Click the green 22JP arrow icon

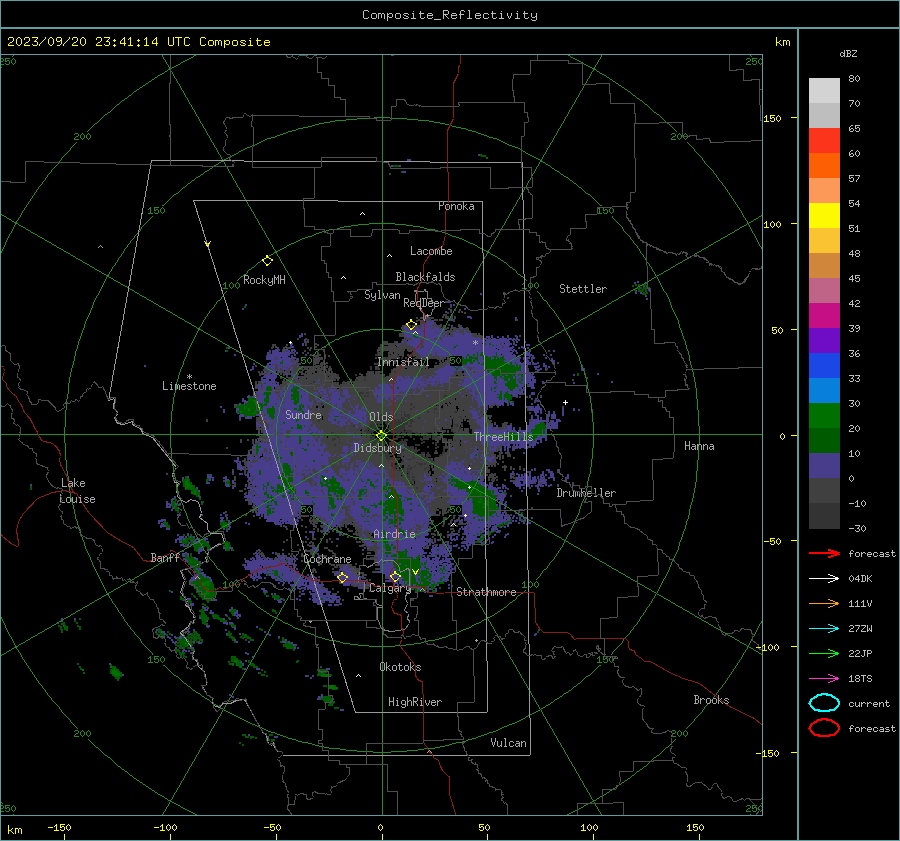[x=824, y=653]
